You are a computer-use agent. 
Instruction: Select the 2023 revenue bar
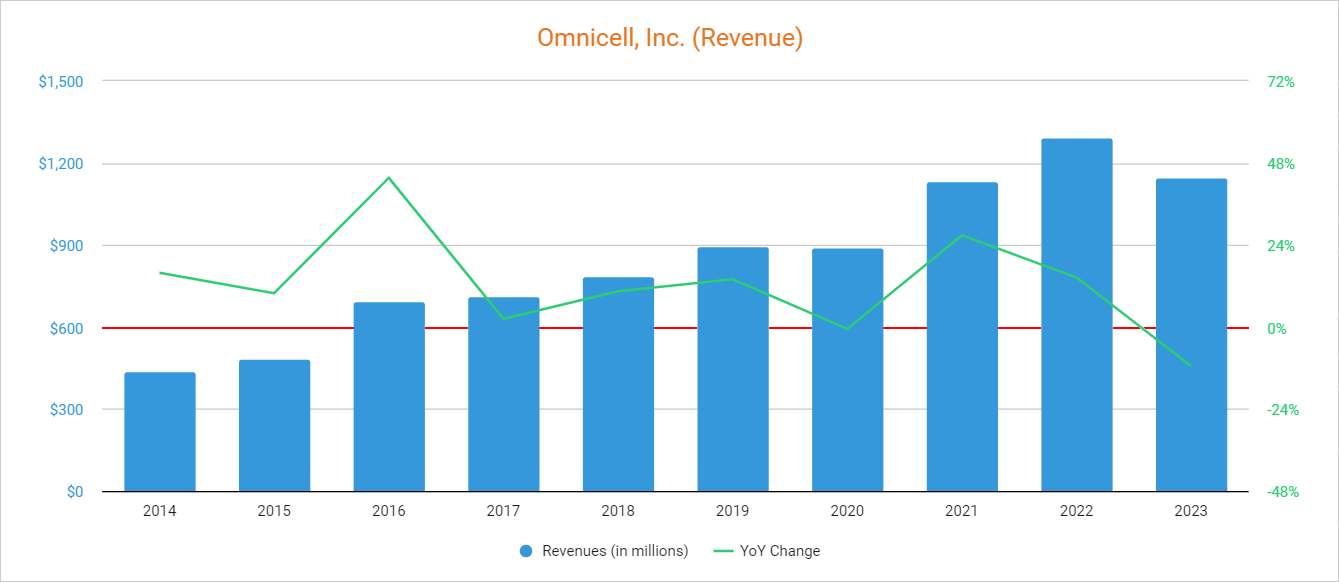point(1191,335)
